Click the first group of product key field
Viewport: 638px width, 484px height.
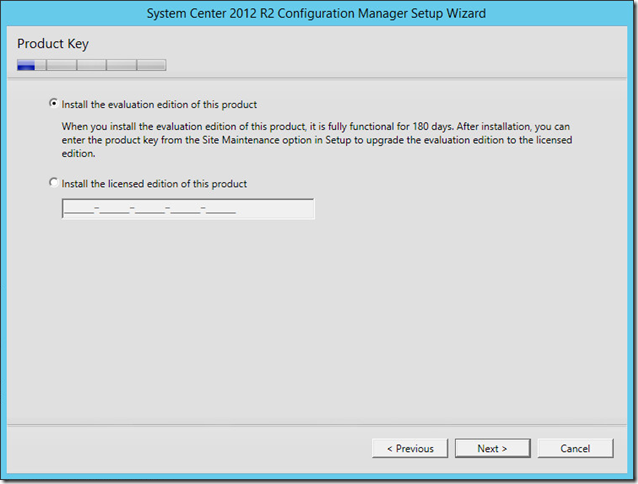(79, 209)
